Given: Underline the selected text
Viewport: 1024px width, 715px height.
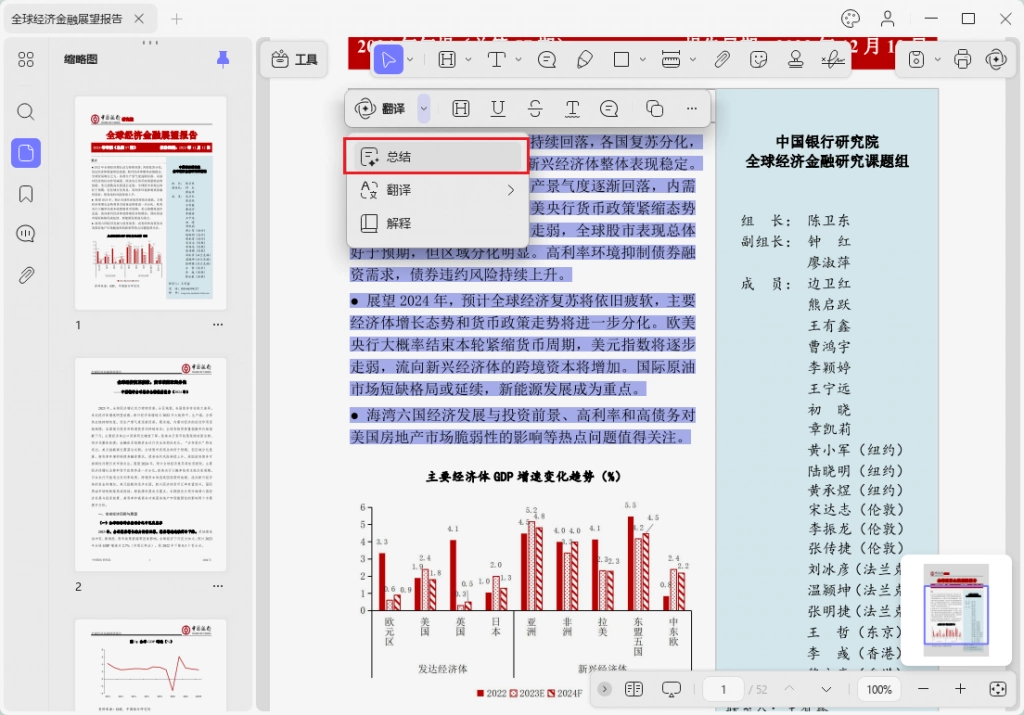Looking at the screenshot, I should pos(498,108).
